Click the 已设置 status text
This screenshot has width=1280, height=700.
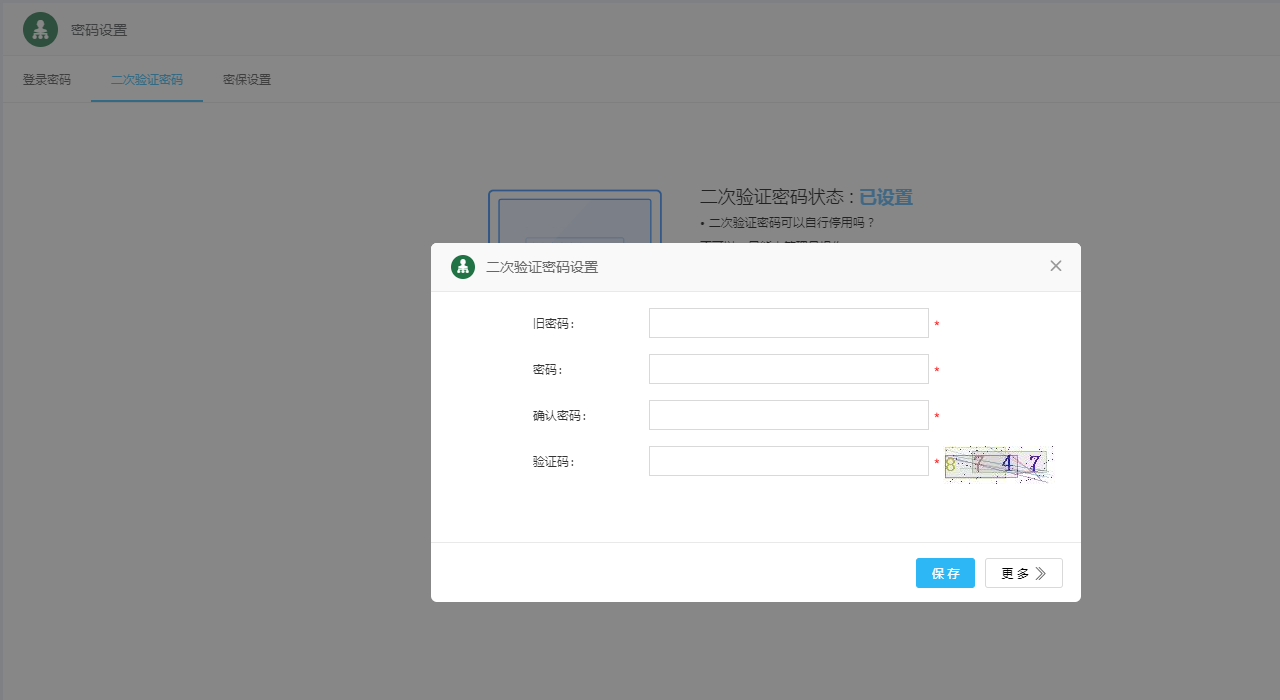tap(885, 198)
